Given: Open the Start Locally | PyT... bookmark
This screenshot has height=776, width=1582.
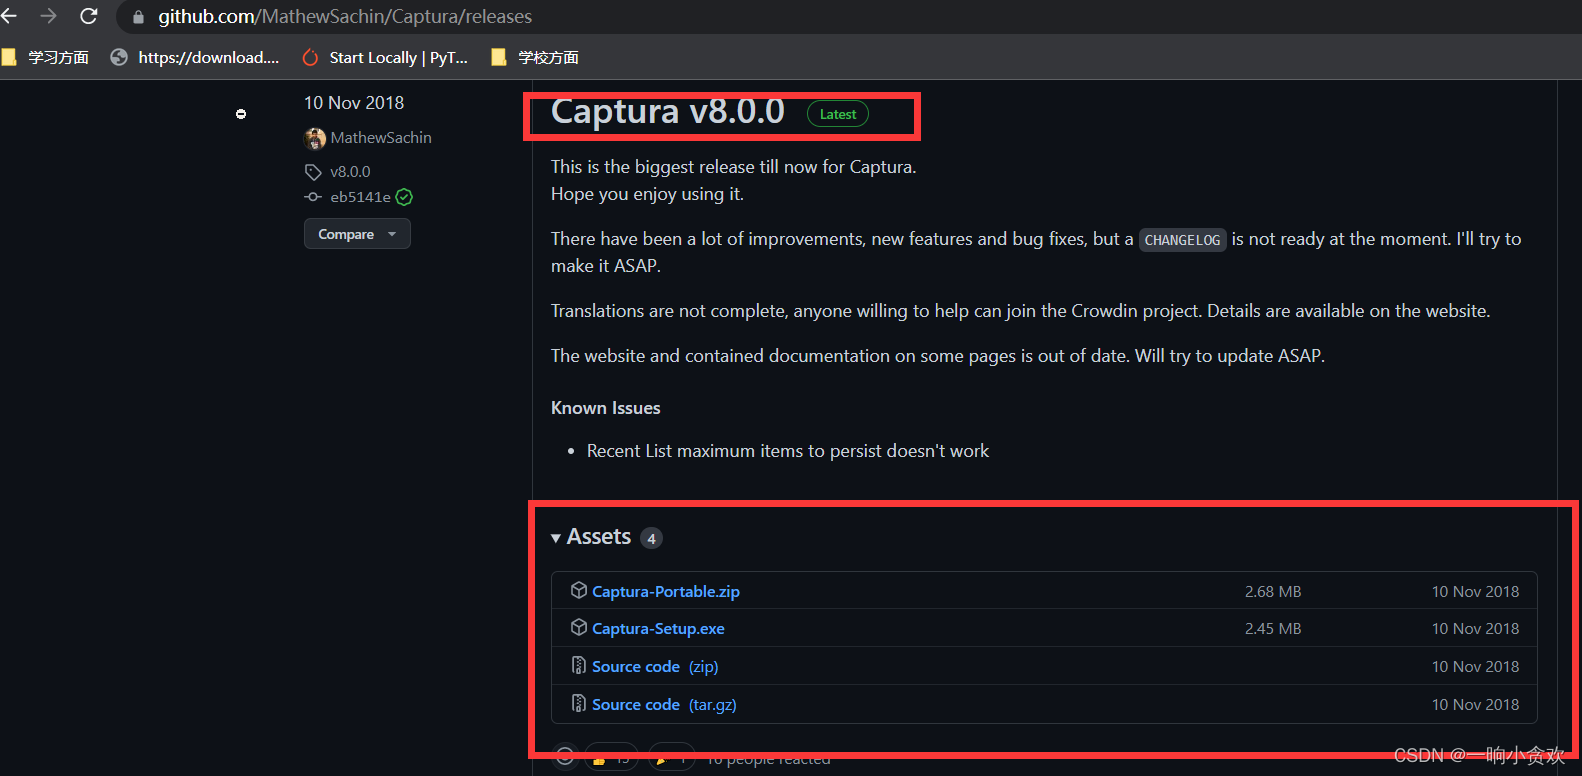Looking at the screenshot, I should pyautogui.click(x=385, y=57).
